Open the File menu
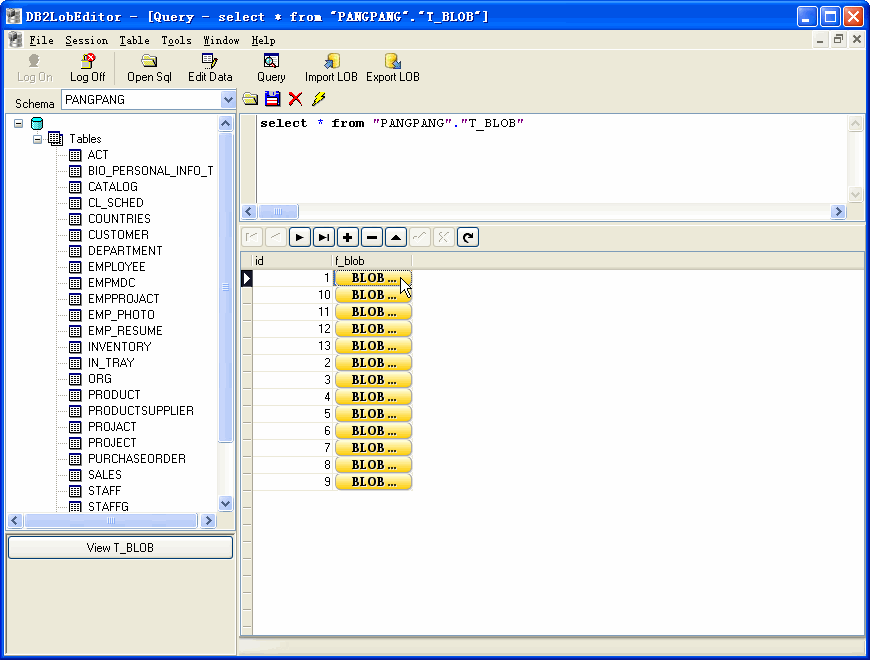The image size is (870, 660). (x=41, y=40)
